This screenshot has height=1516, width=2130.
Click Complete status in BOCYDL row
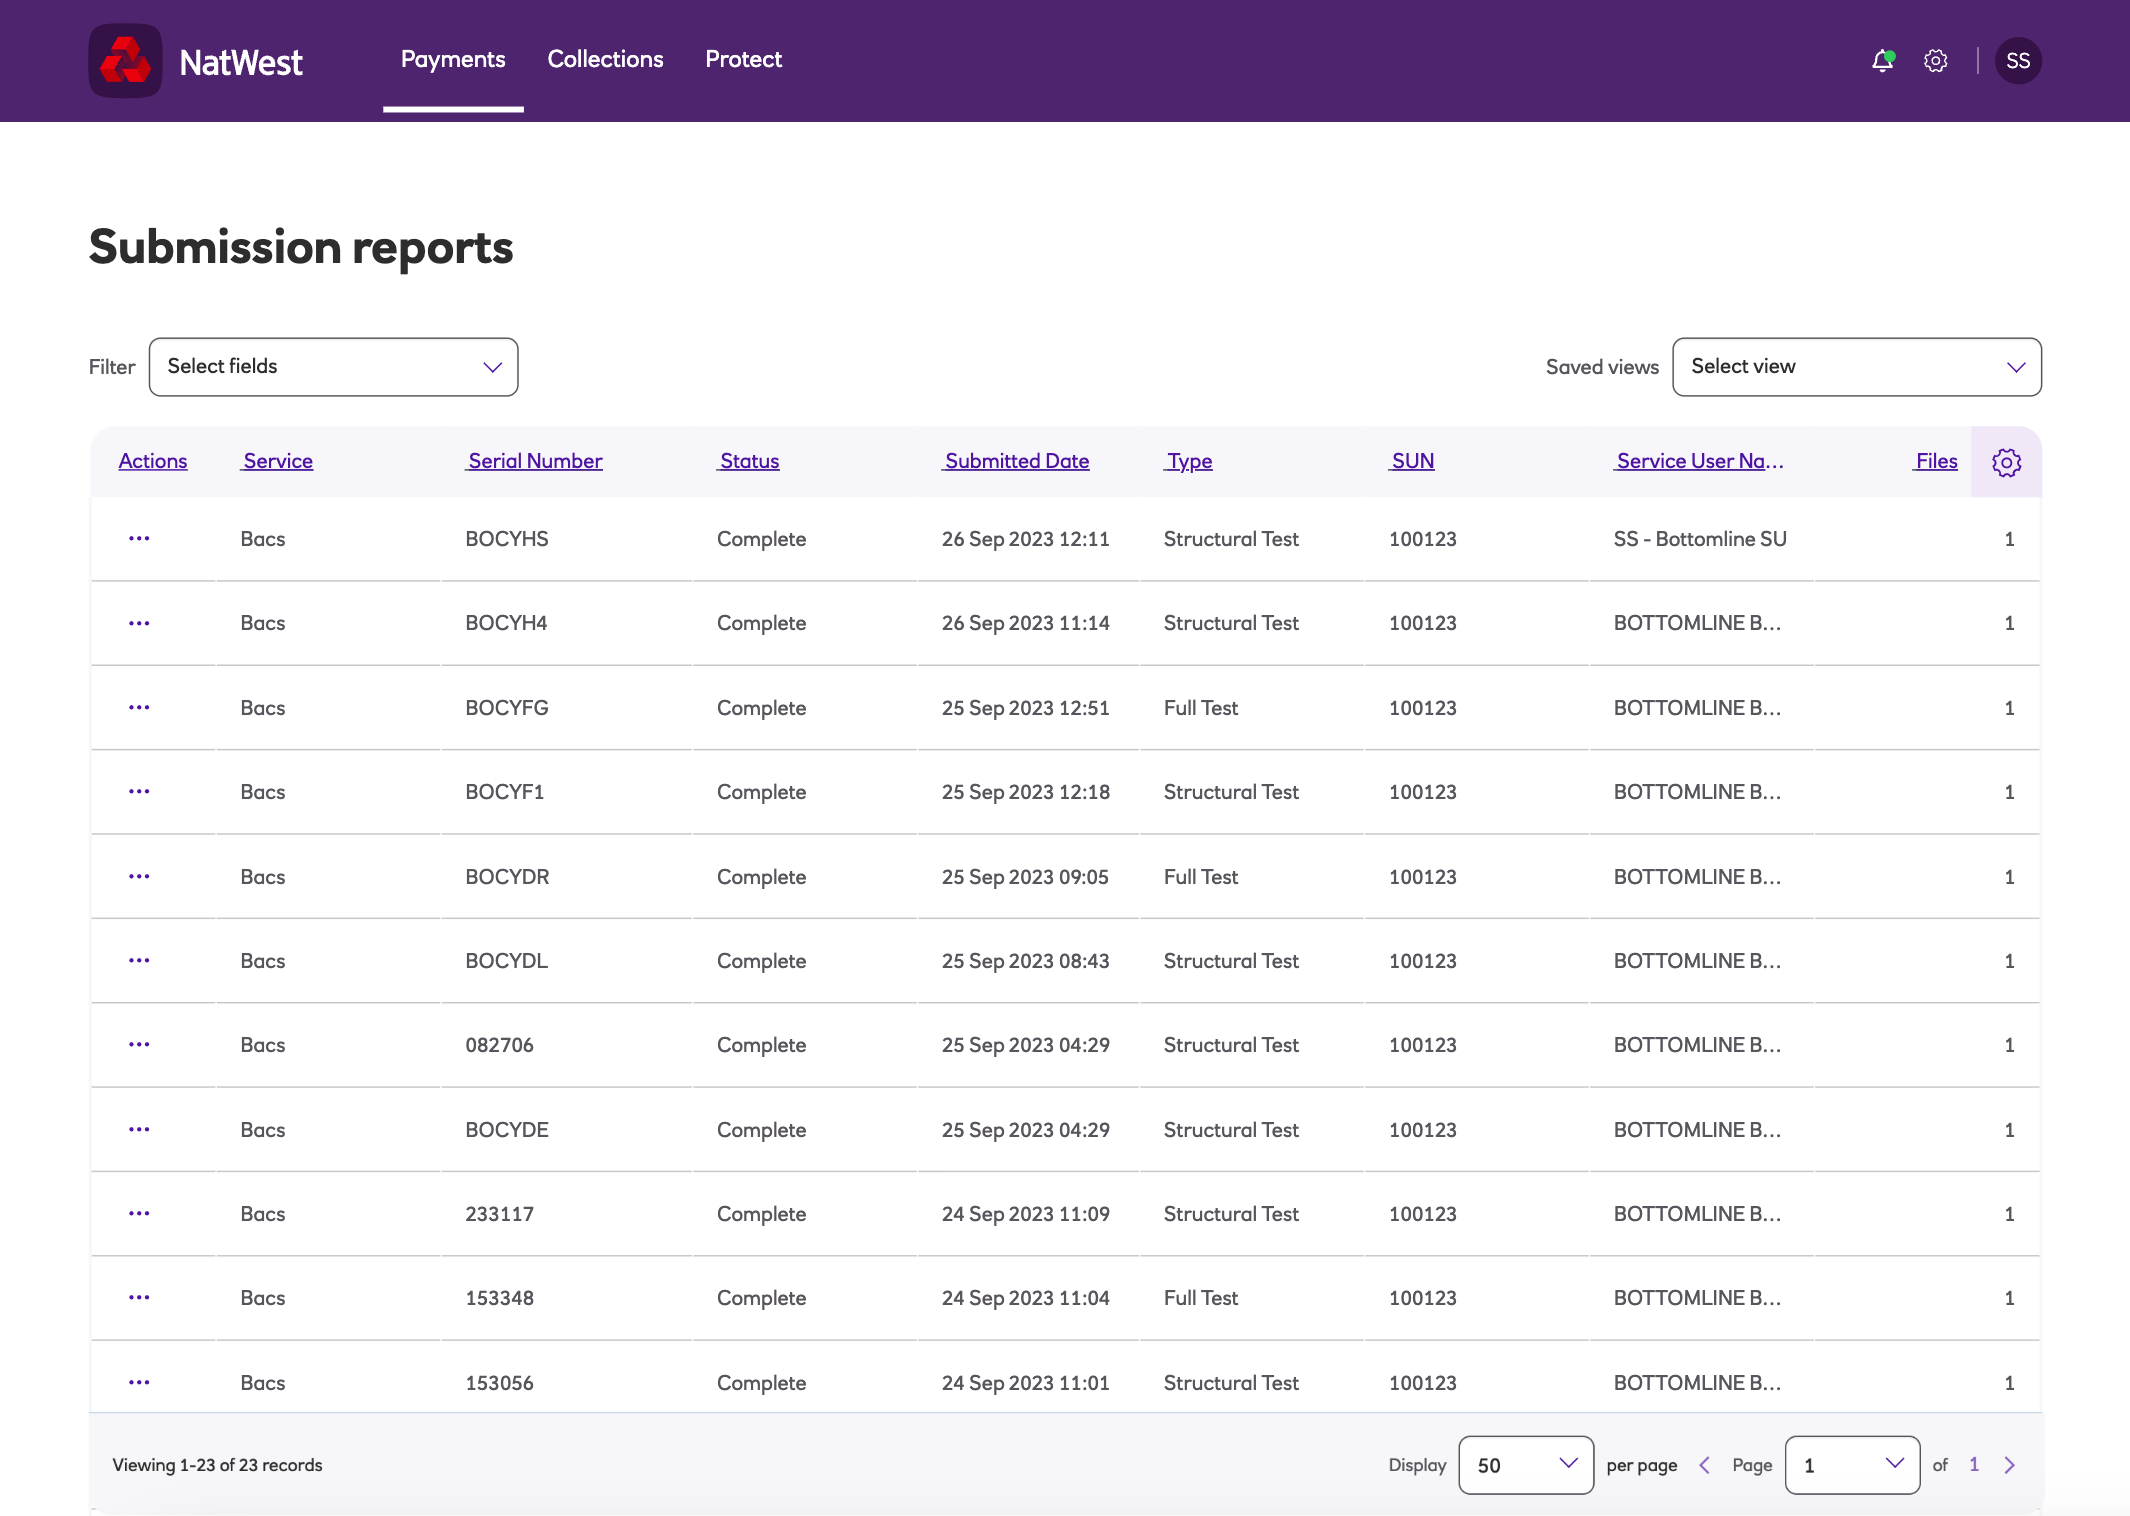(x=761, y=961)
